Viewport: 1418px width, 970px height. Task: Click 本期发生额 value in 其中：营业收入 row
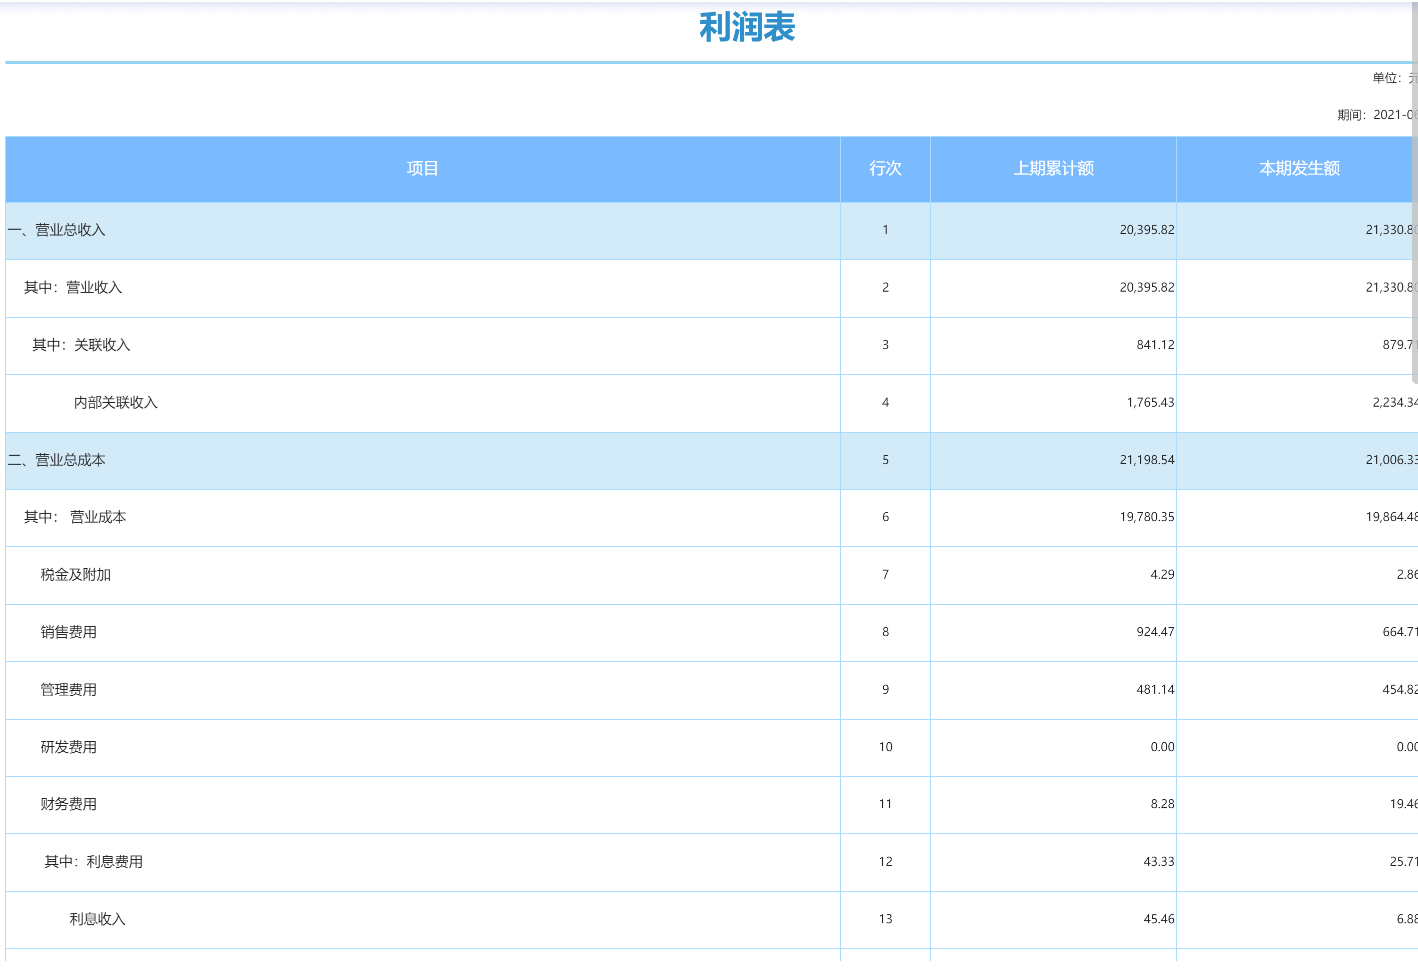[x=1391, y=288]
